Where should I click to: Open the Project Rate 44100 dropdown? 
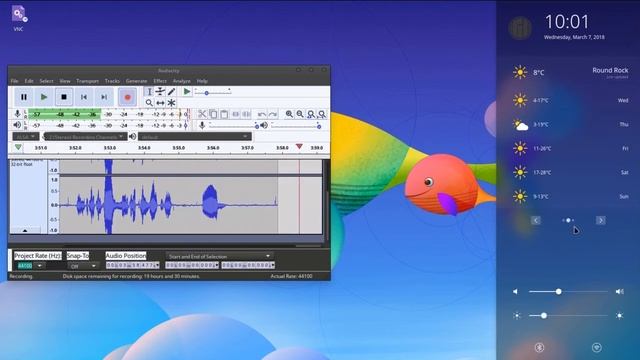(x=40, y=266)
